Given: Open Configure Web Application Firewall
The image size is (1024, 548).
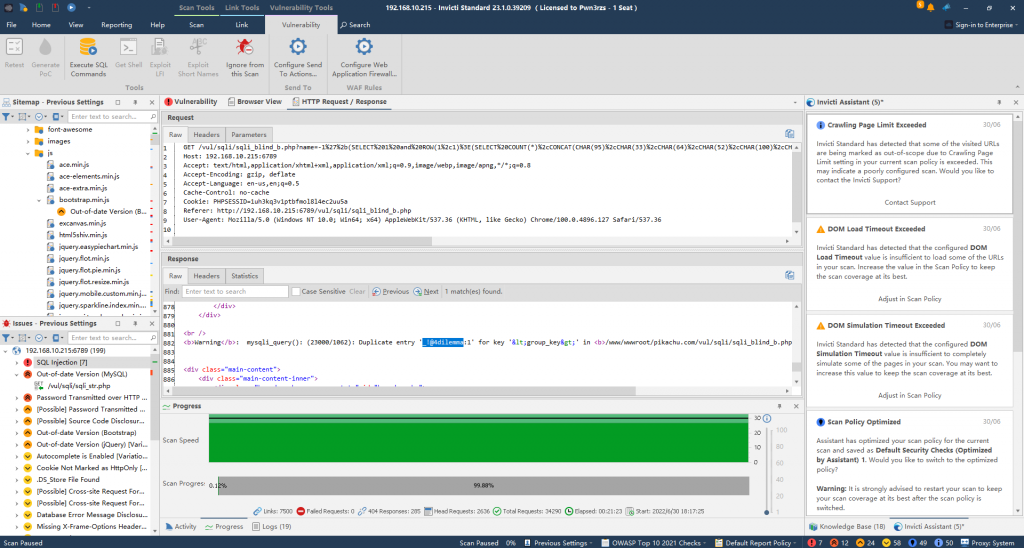Looking at the screenshot, I should tap(363, 47).
